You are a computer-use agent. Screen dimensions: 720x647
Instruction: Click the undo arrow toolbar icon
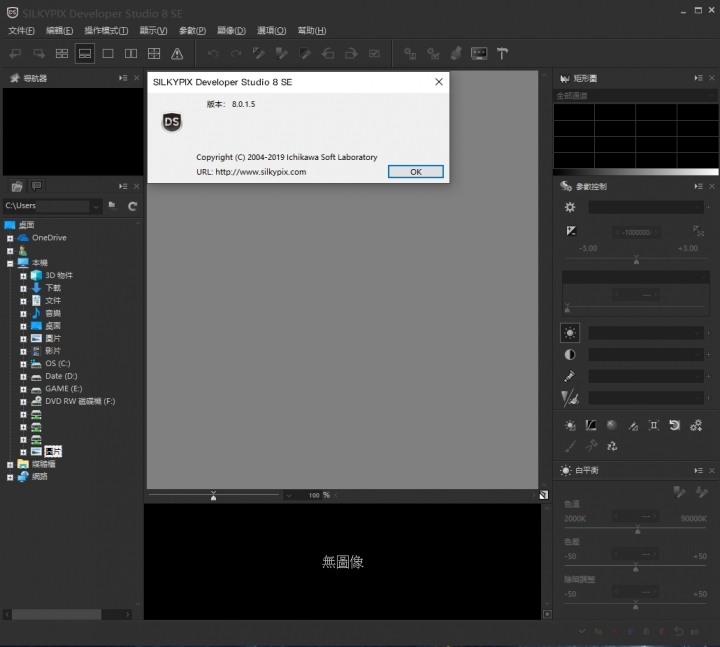point(213,54)
